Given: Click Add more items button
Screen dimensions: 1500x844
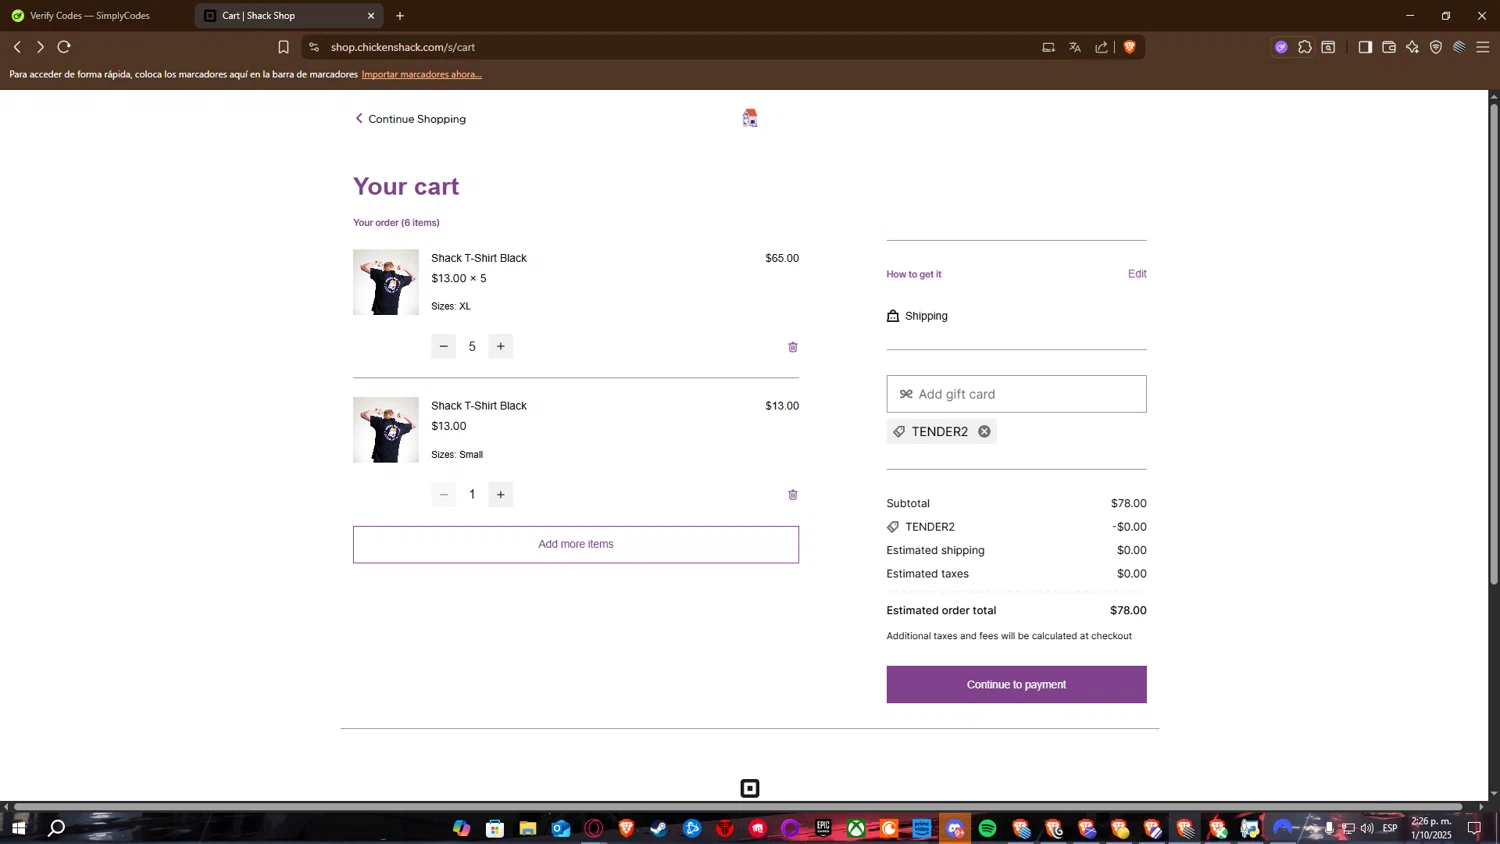Looking at the screenshot, I should click(x=576, y=545).
